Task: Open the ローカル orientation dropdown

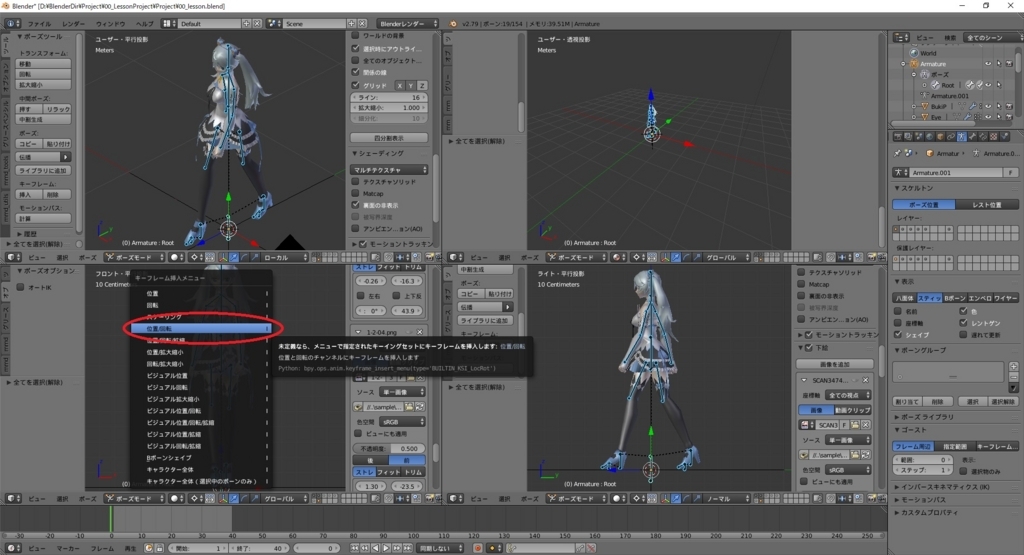Action: tap(285, 257)
